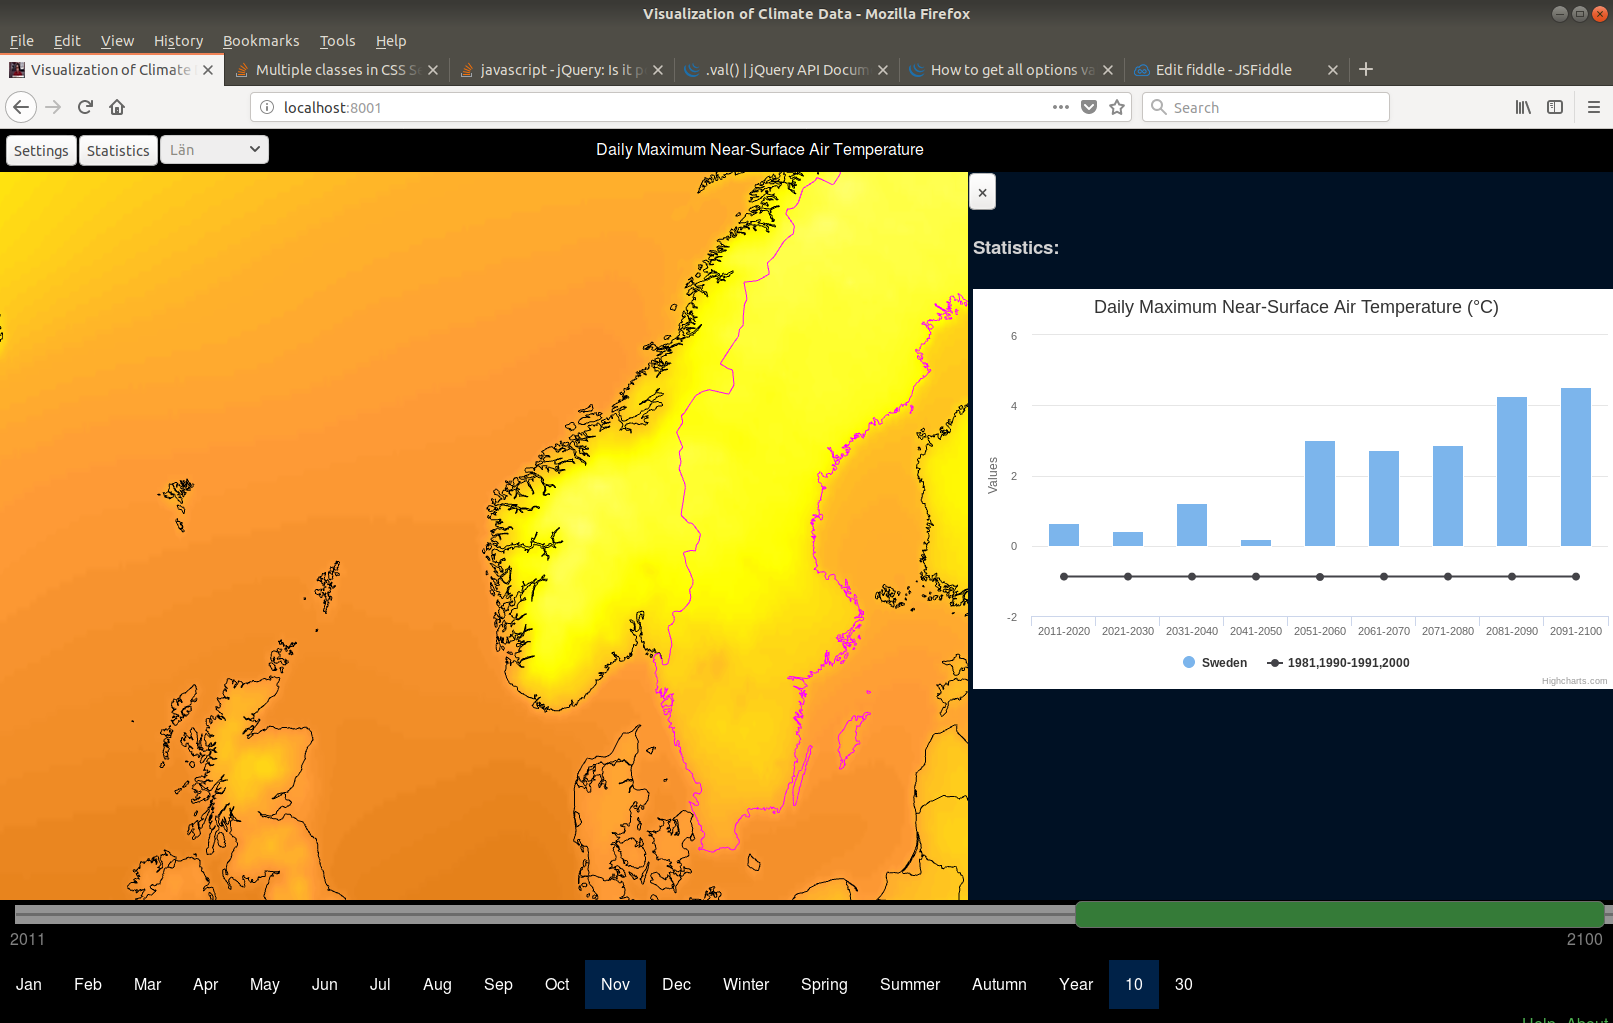Switch to How to get all options tab

1012,70
